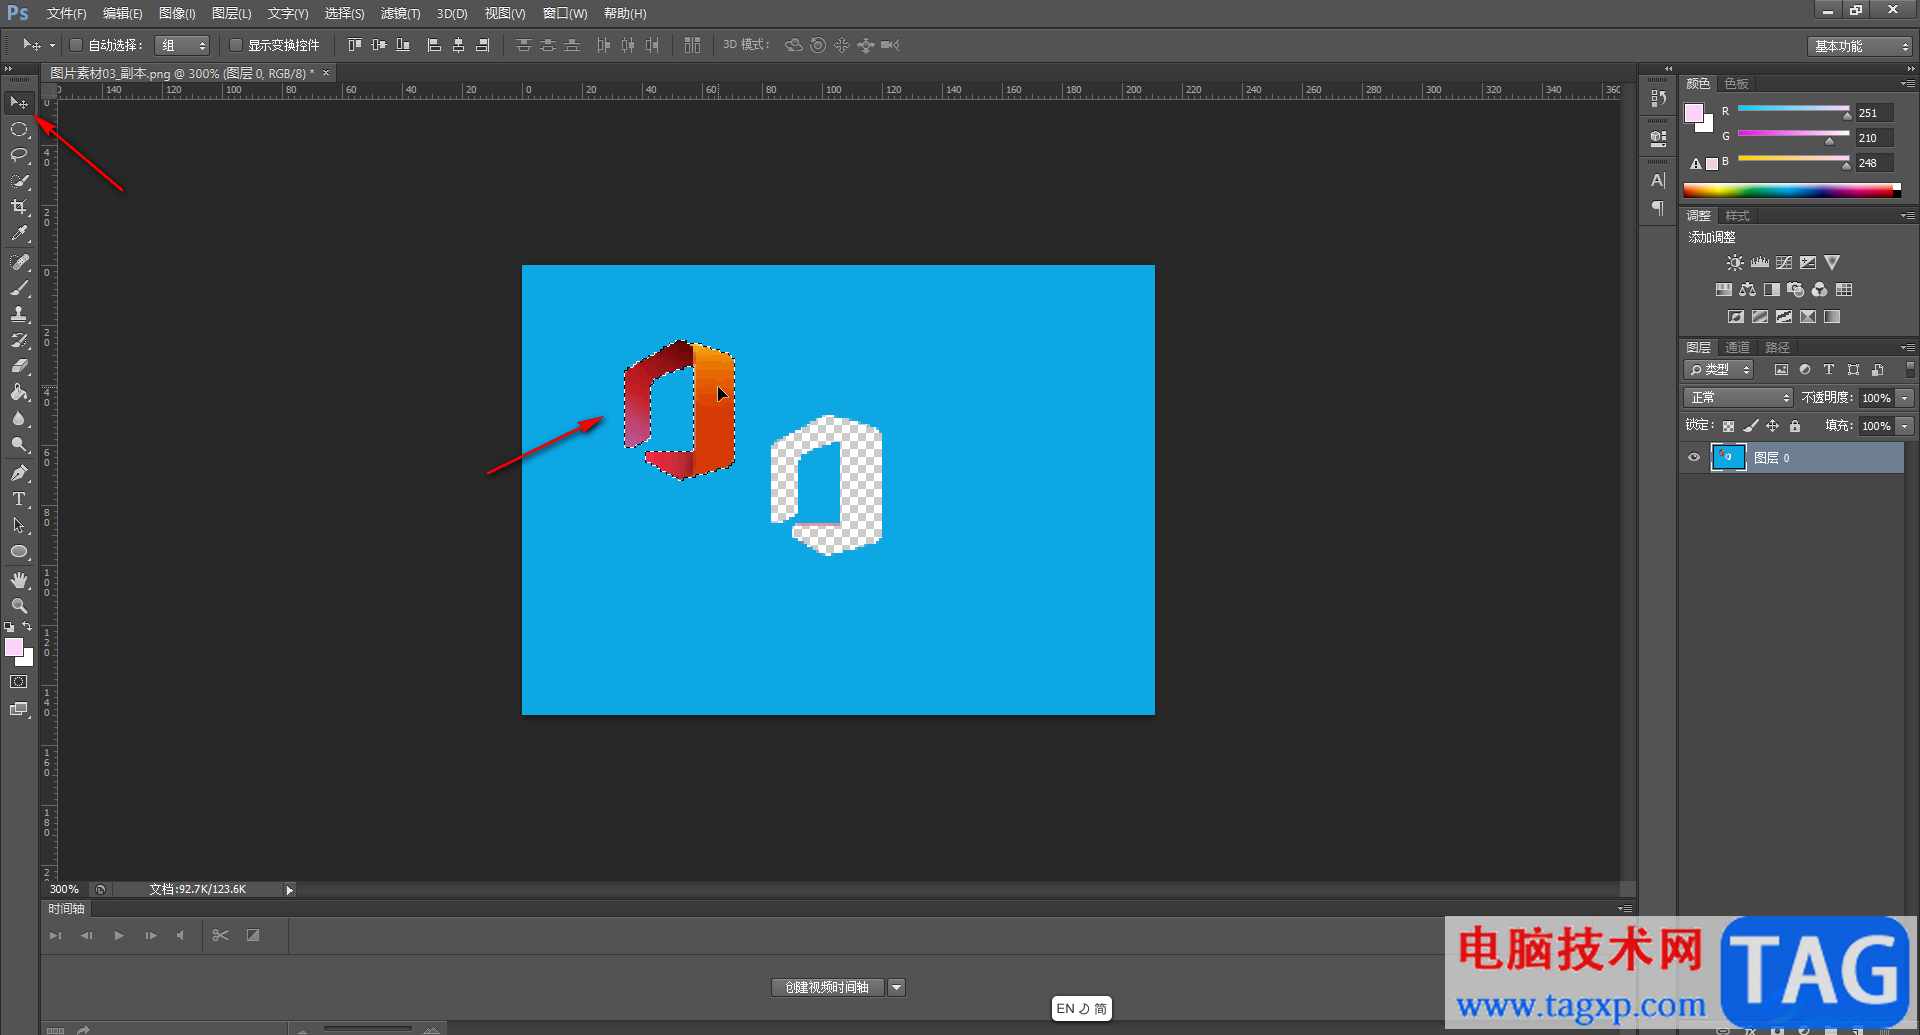1920x1035 pixels.
Task: Enable the 显示变换控件 checkbox
Action: [236, 45]
